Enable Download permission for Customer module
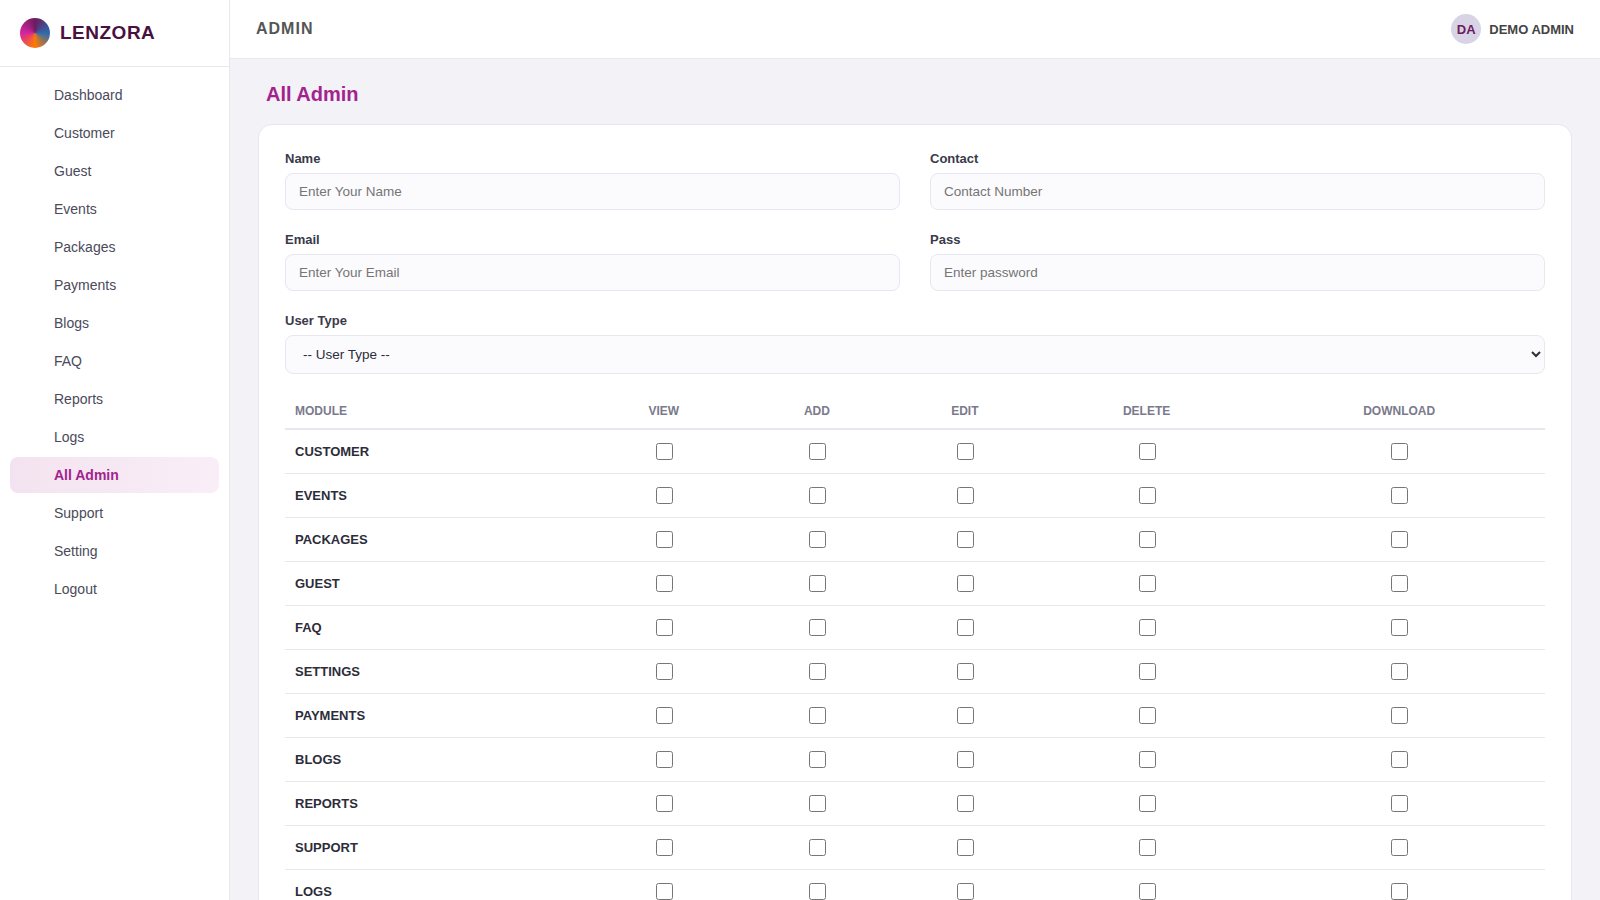This screenshot has width=1600, height=900. click(1399, 452)
